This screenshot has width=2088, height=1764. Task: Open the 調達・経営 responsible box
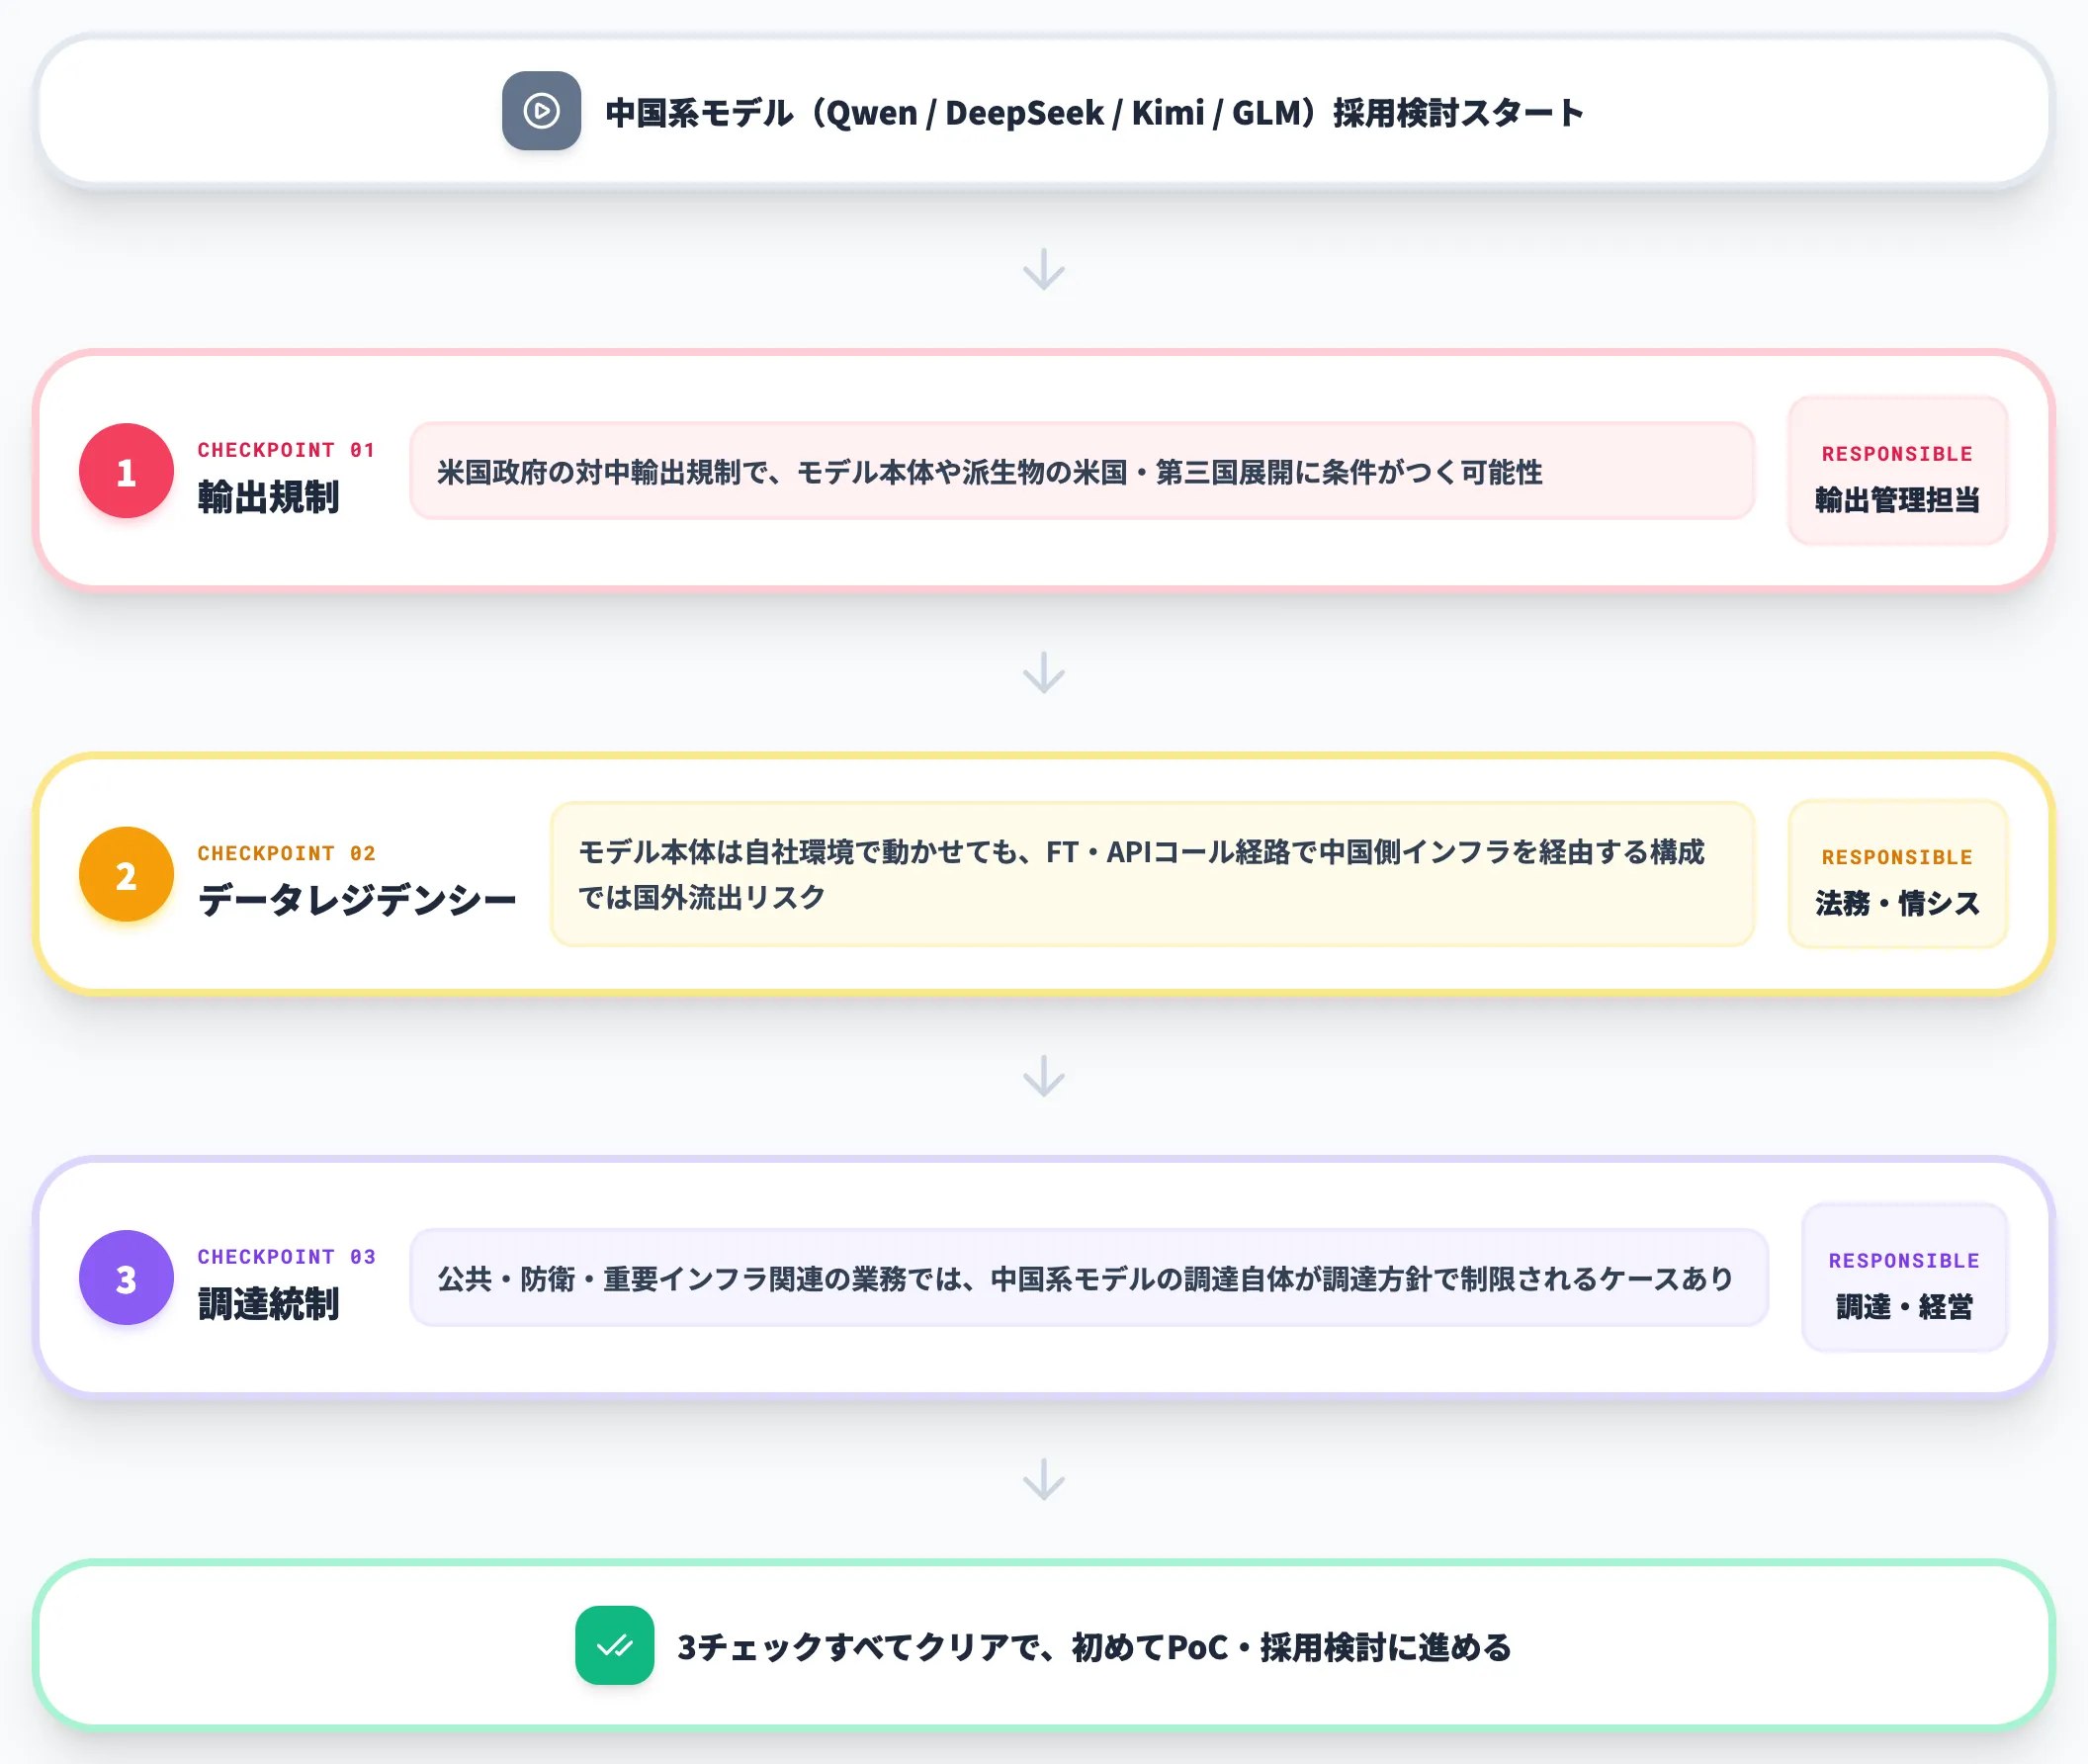click(x=1904, y=1278)
